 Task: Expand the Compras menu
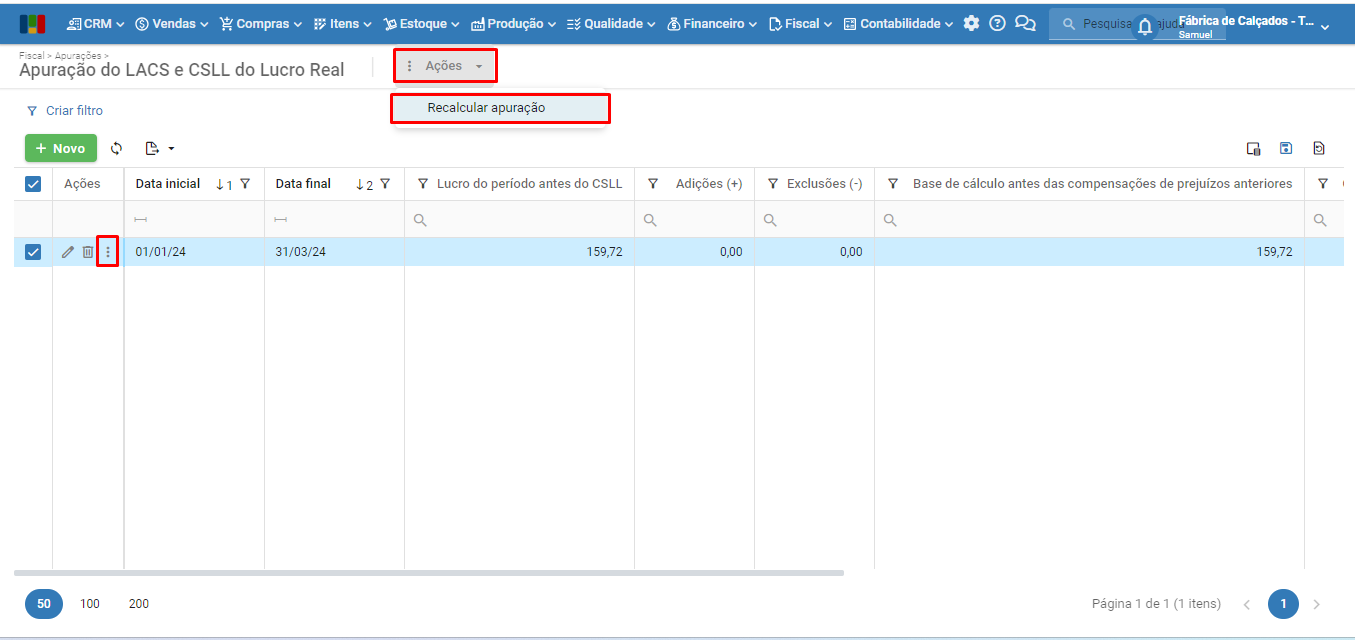[x=261, y=23]
